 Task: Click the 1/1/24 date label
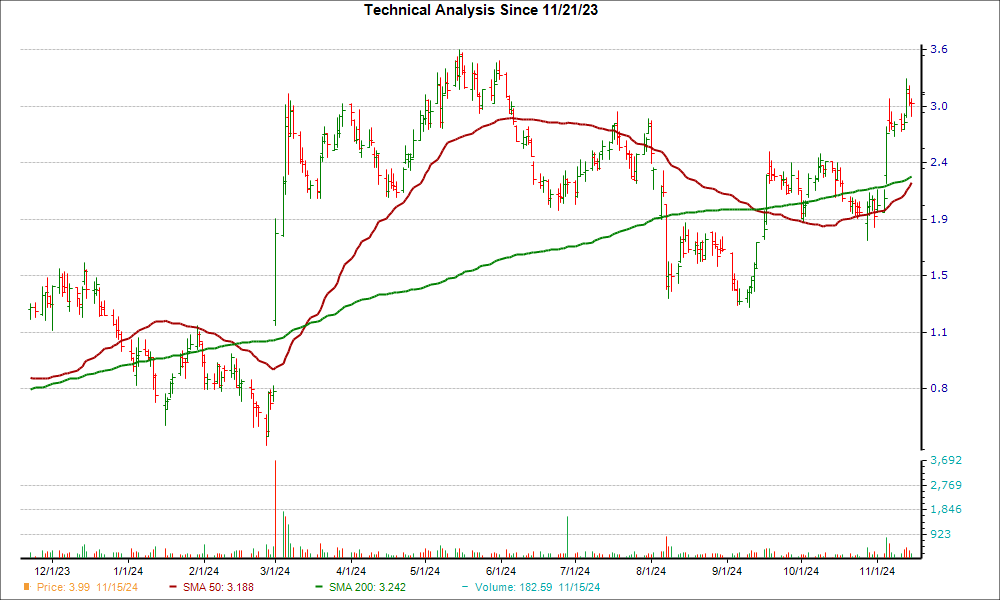point(127,571)
